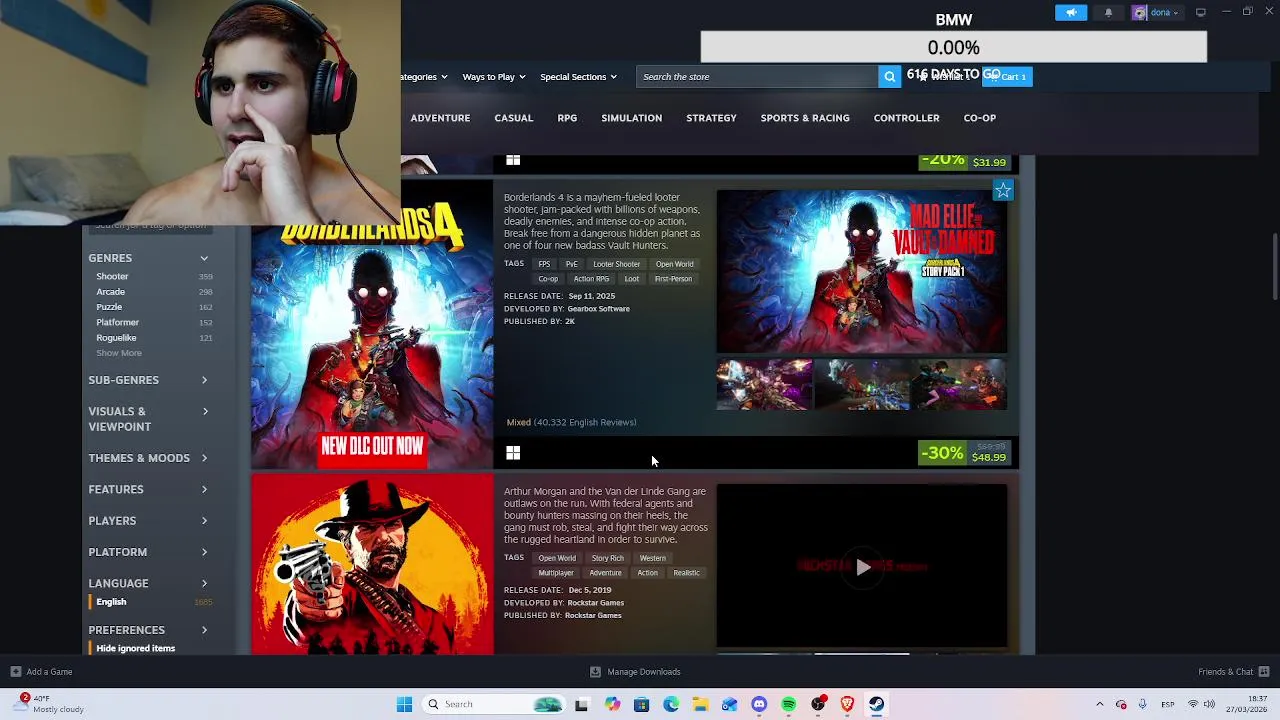Open the Special Sections dropdown
This screenshot has height=720, width=1280.
pos(578,77)
